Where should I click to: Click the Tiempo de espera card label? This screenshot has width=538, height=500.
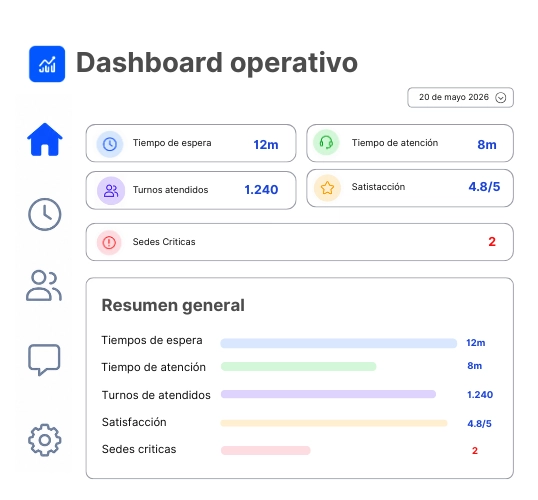coord(172,143)
